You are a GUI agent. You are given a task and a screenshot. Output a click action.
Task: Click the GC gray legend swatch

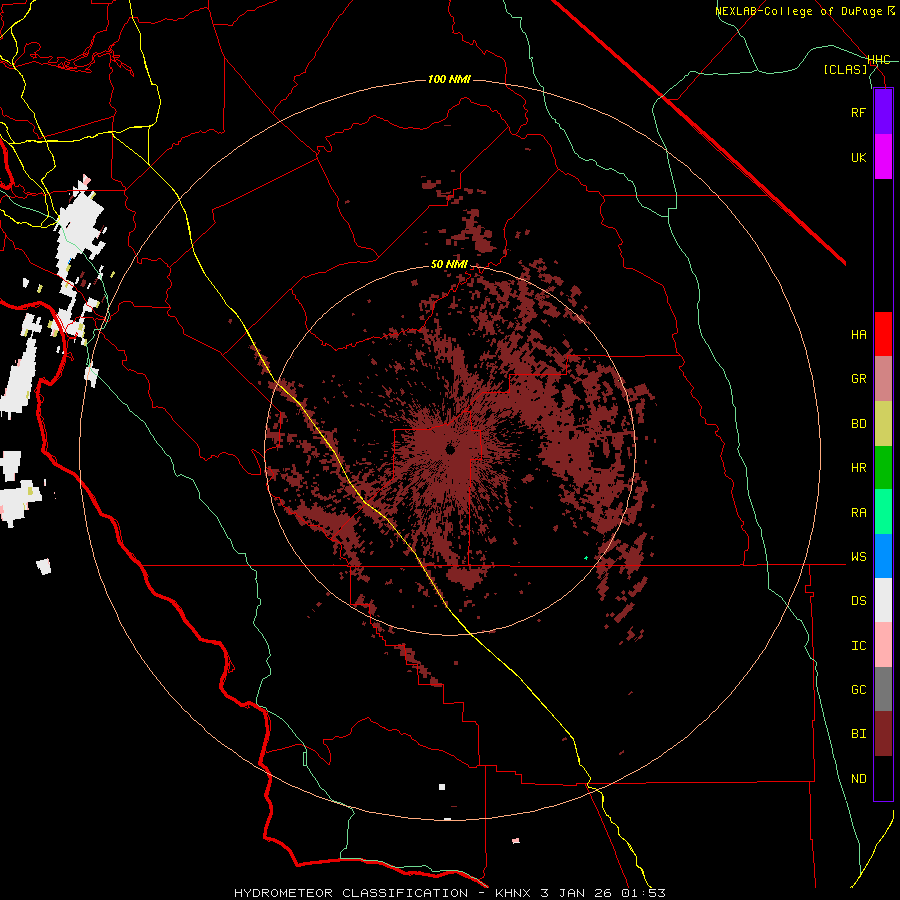coord(883,689)
